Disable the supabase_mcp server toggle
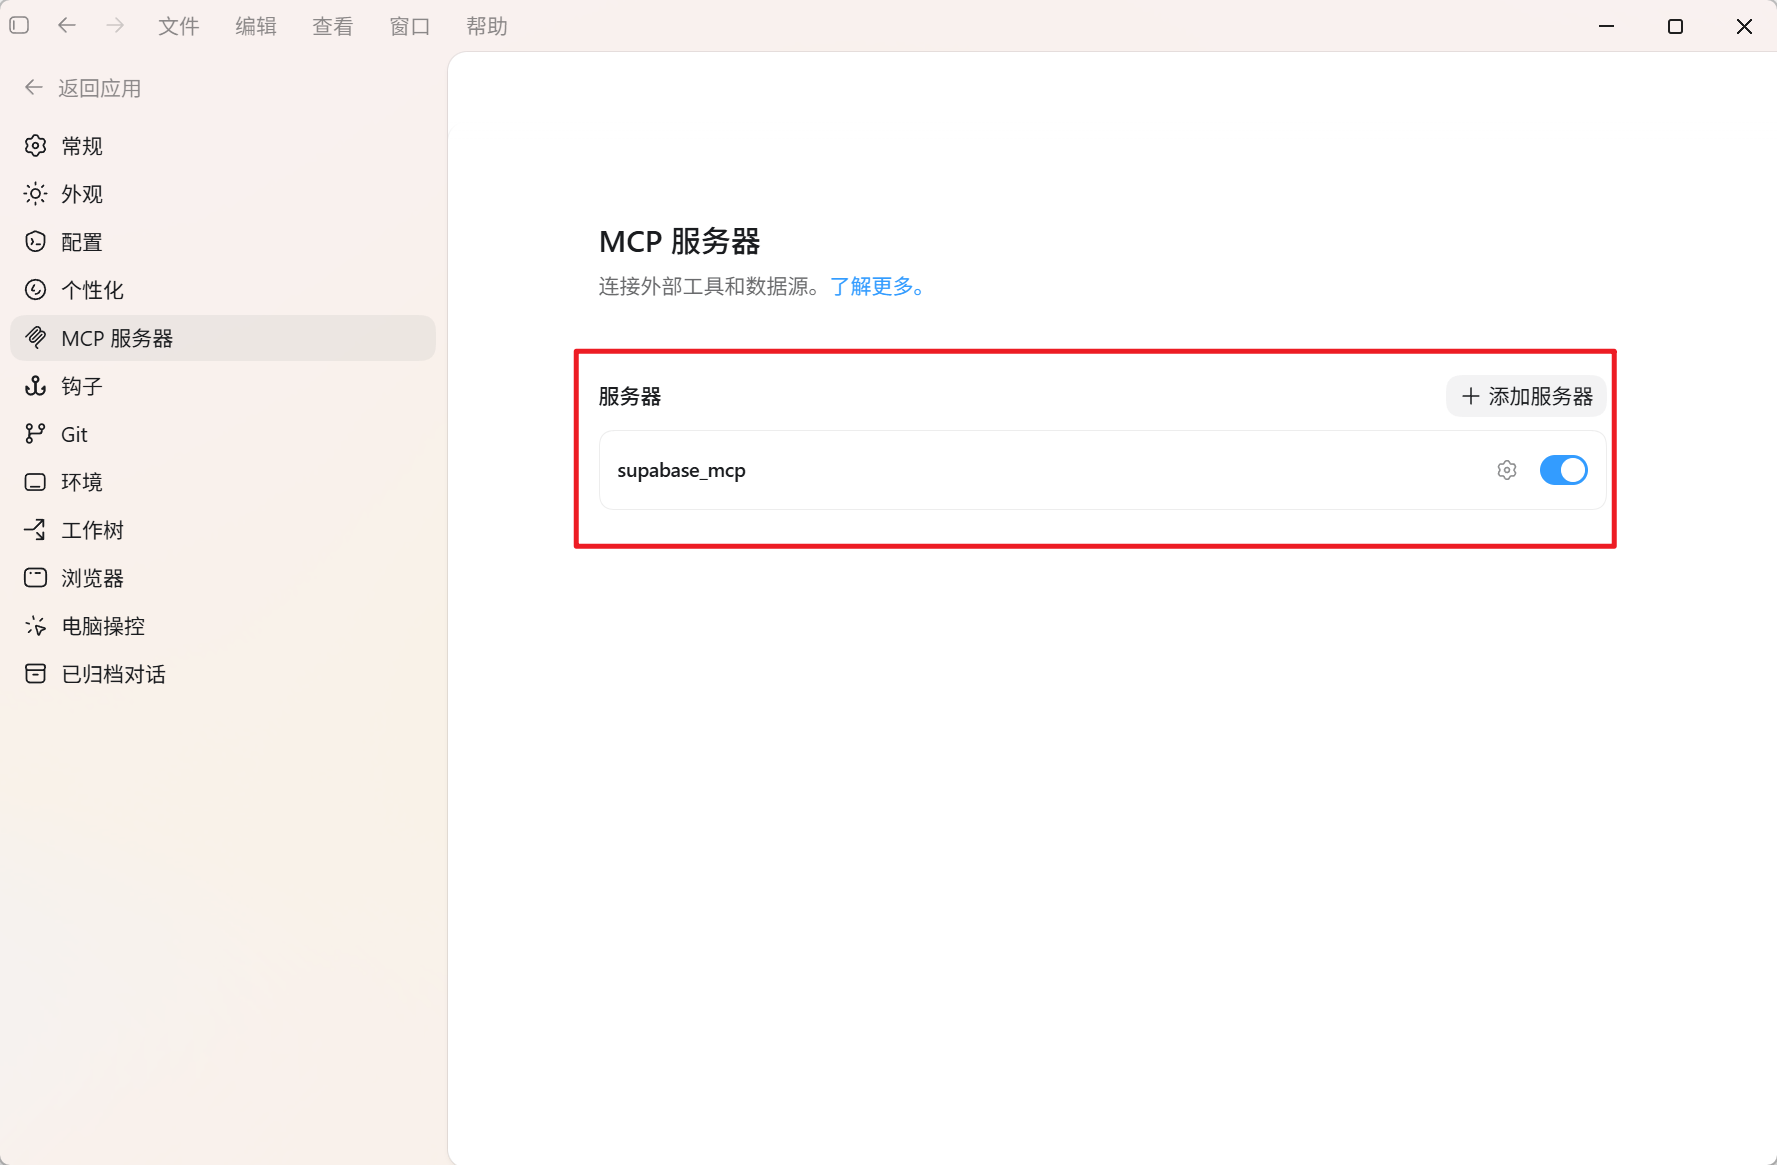 [1563, 470]
